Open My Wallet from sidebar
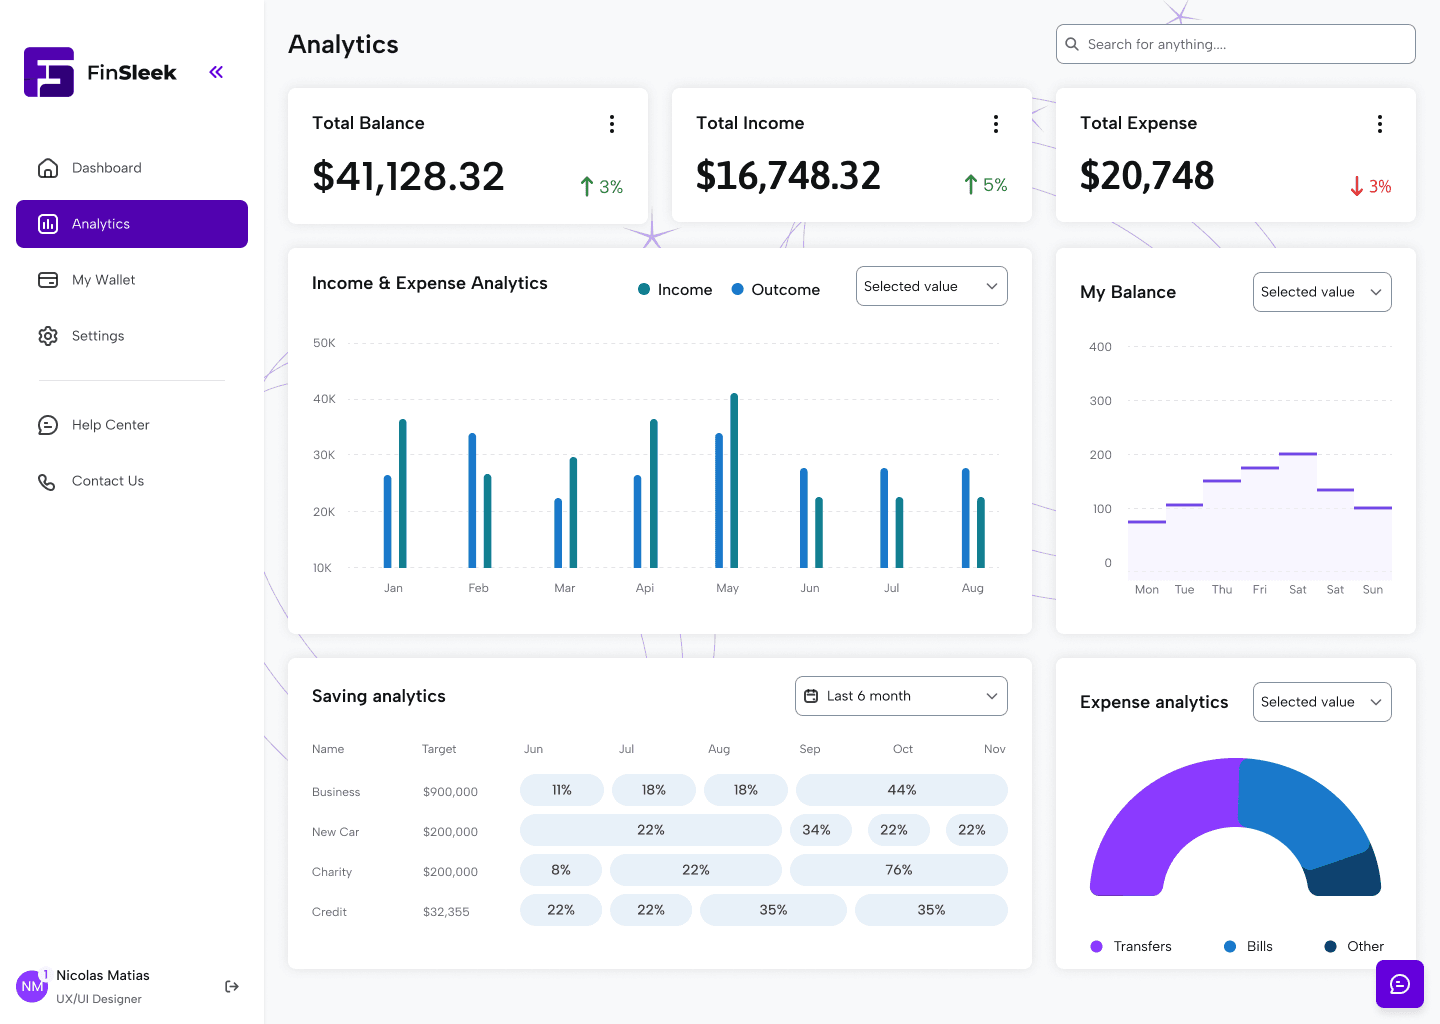The height and width of the screenshot is (1024, 1440). point(103,280)
